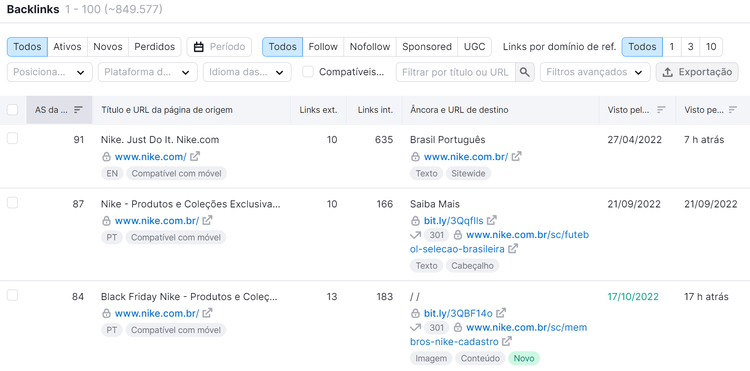
Task: Click the redirect arrow icon in row 84
Action: 415,327
